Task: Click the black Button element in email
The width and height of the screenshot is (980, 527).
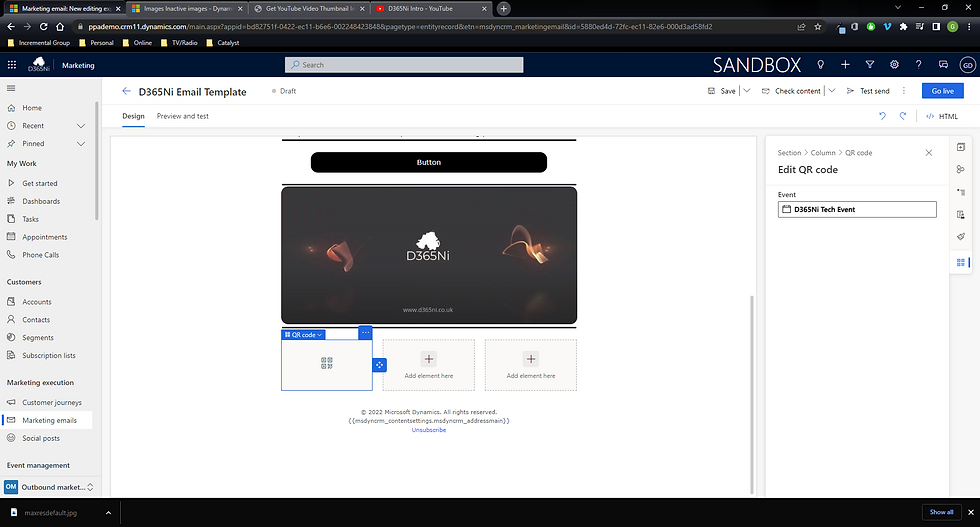Action: pyautogui.click(x=429, y=163)
